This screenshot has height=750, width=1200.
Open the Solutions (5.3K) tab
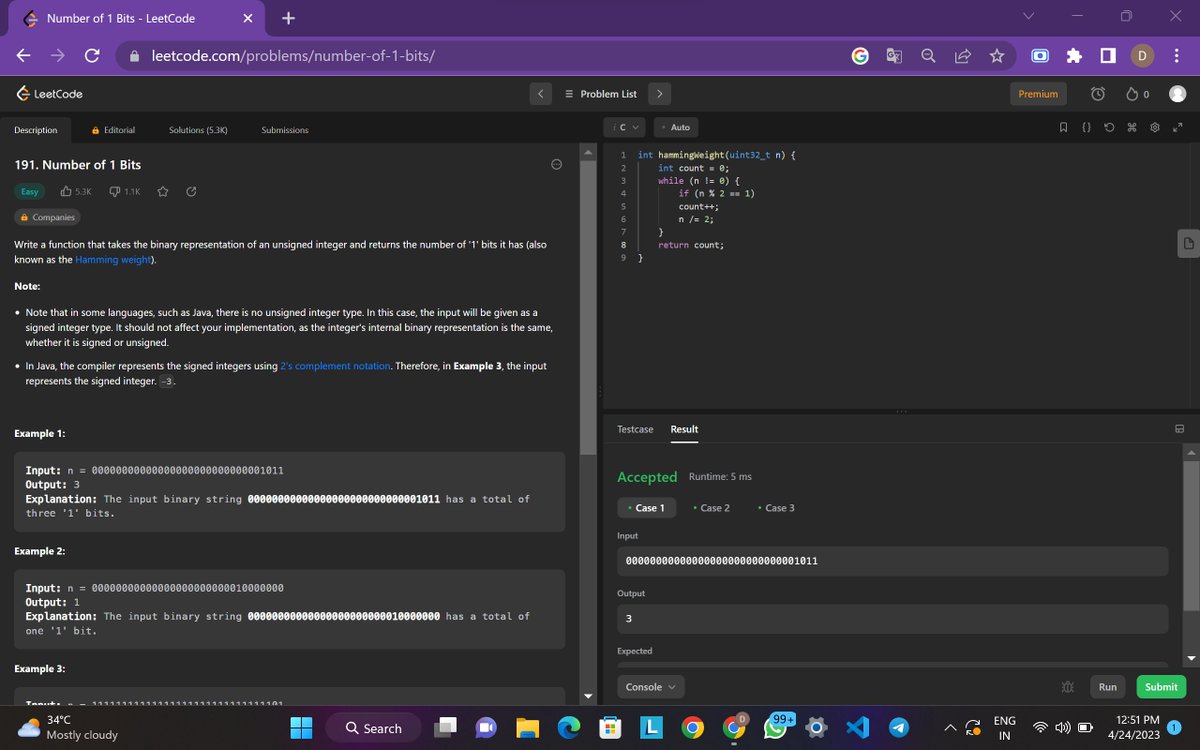coord(198,130)
